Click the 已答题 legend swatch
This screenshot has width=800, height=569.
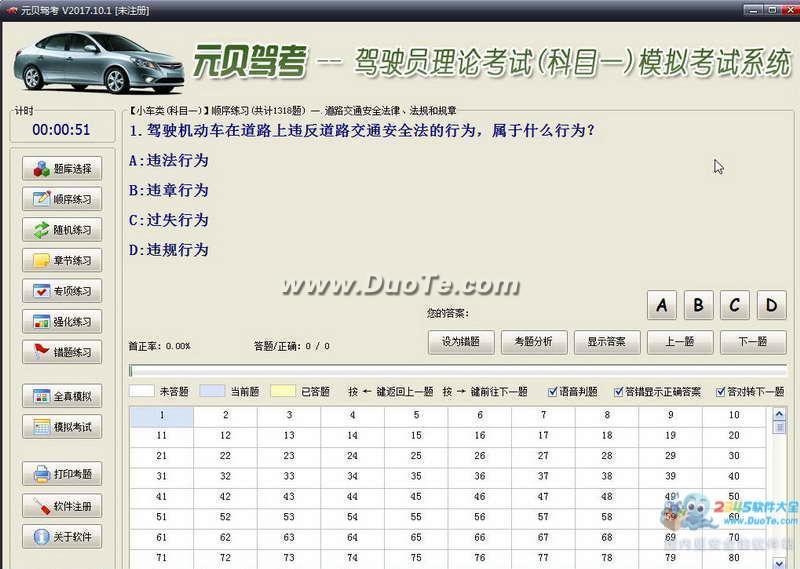[283, 391]
